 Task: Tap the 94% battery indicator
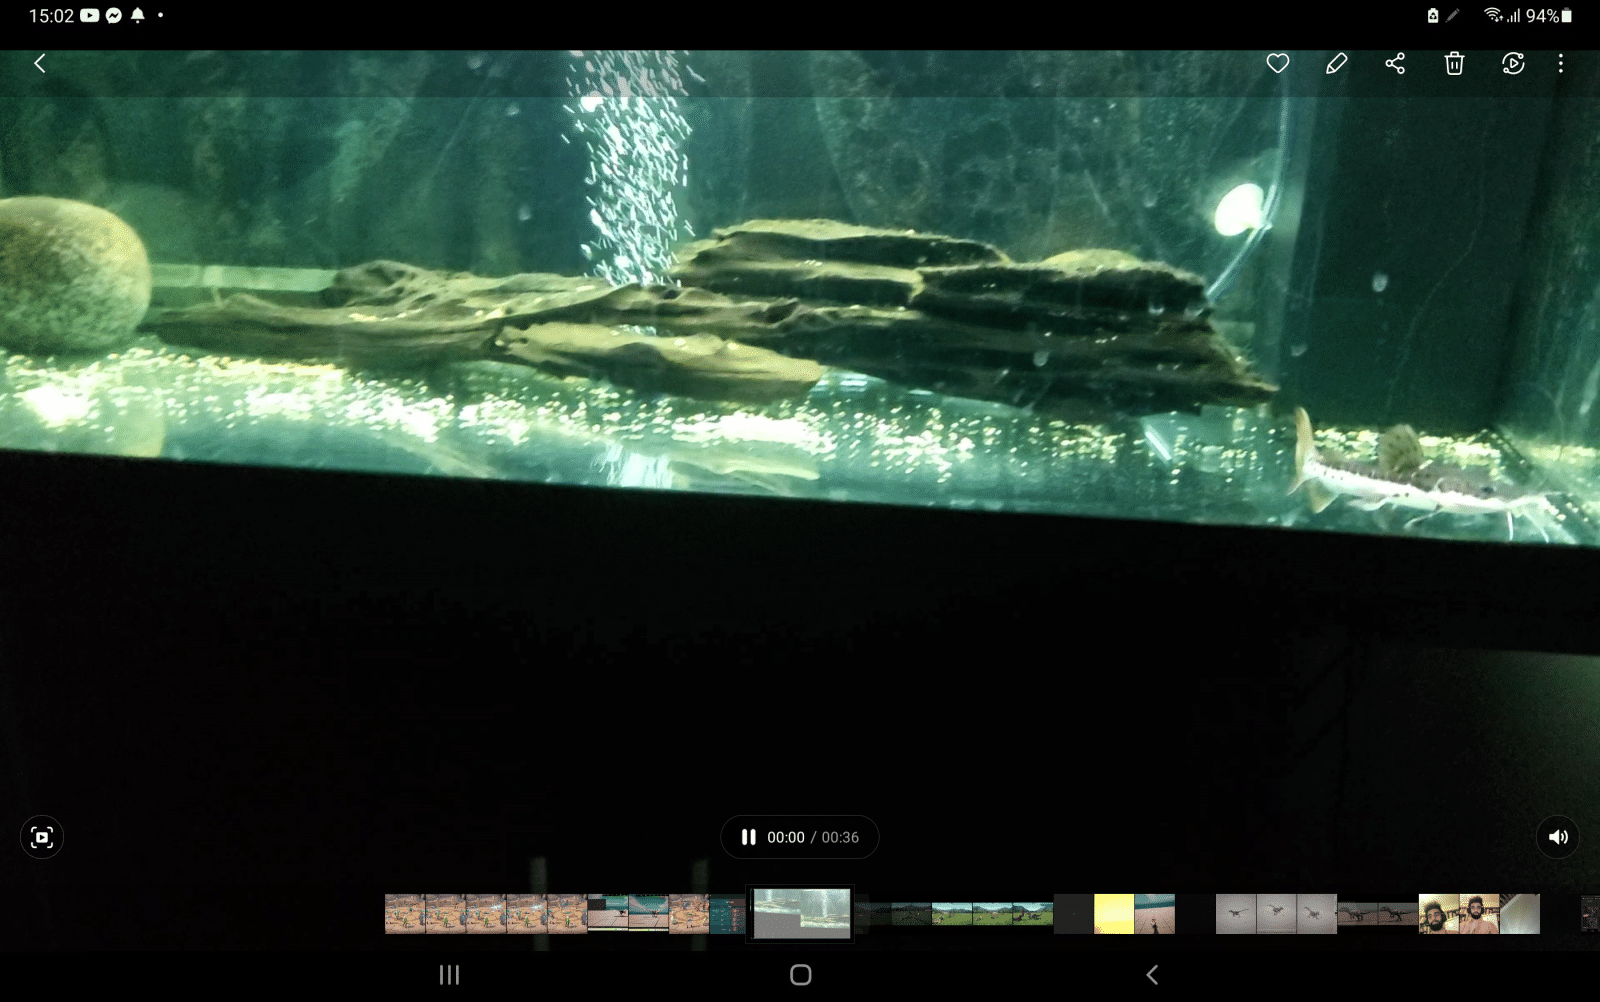pyautogui.click(x=1548, y=16)
